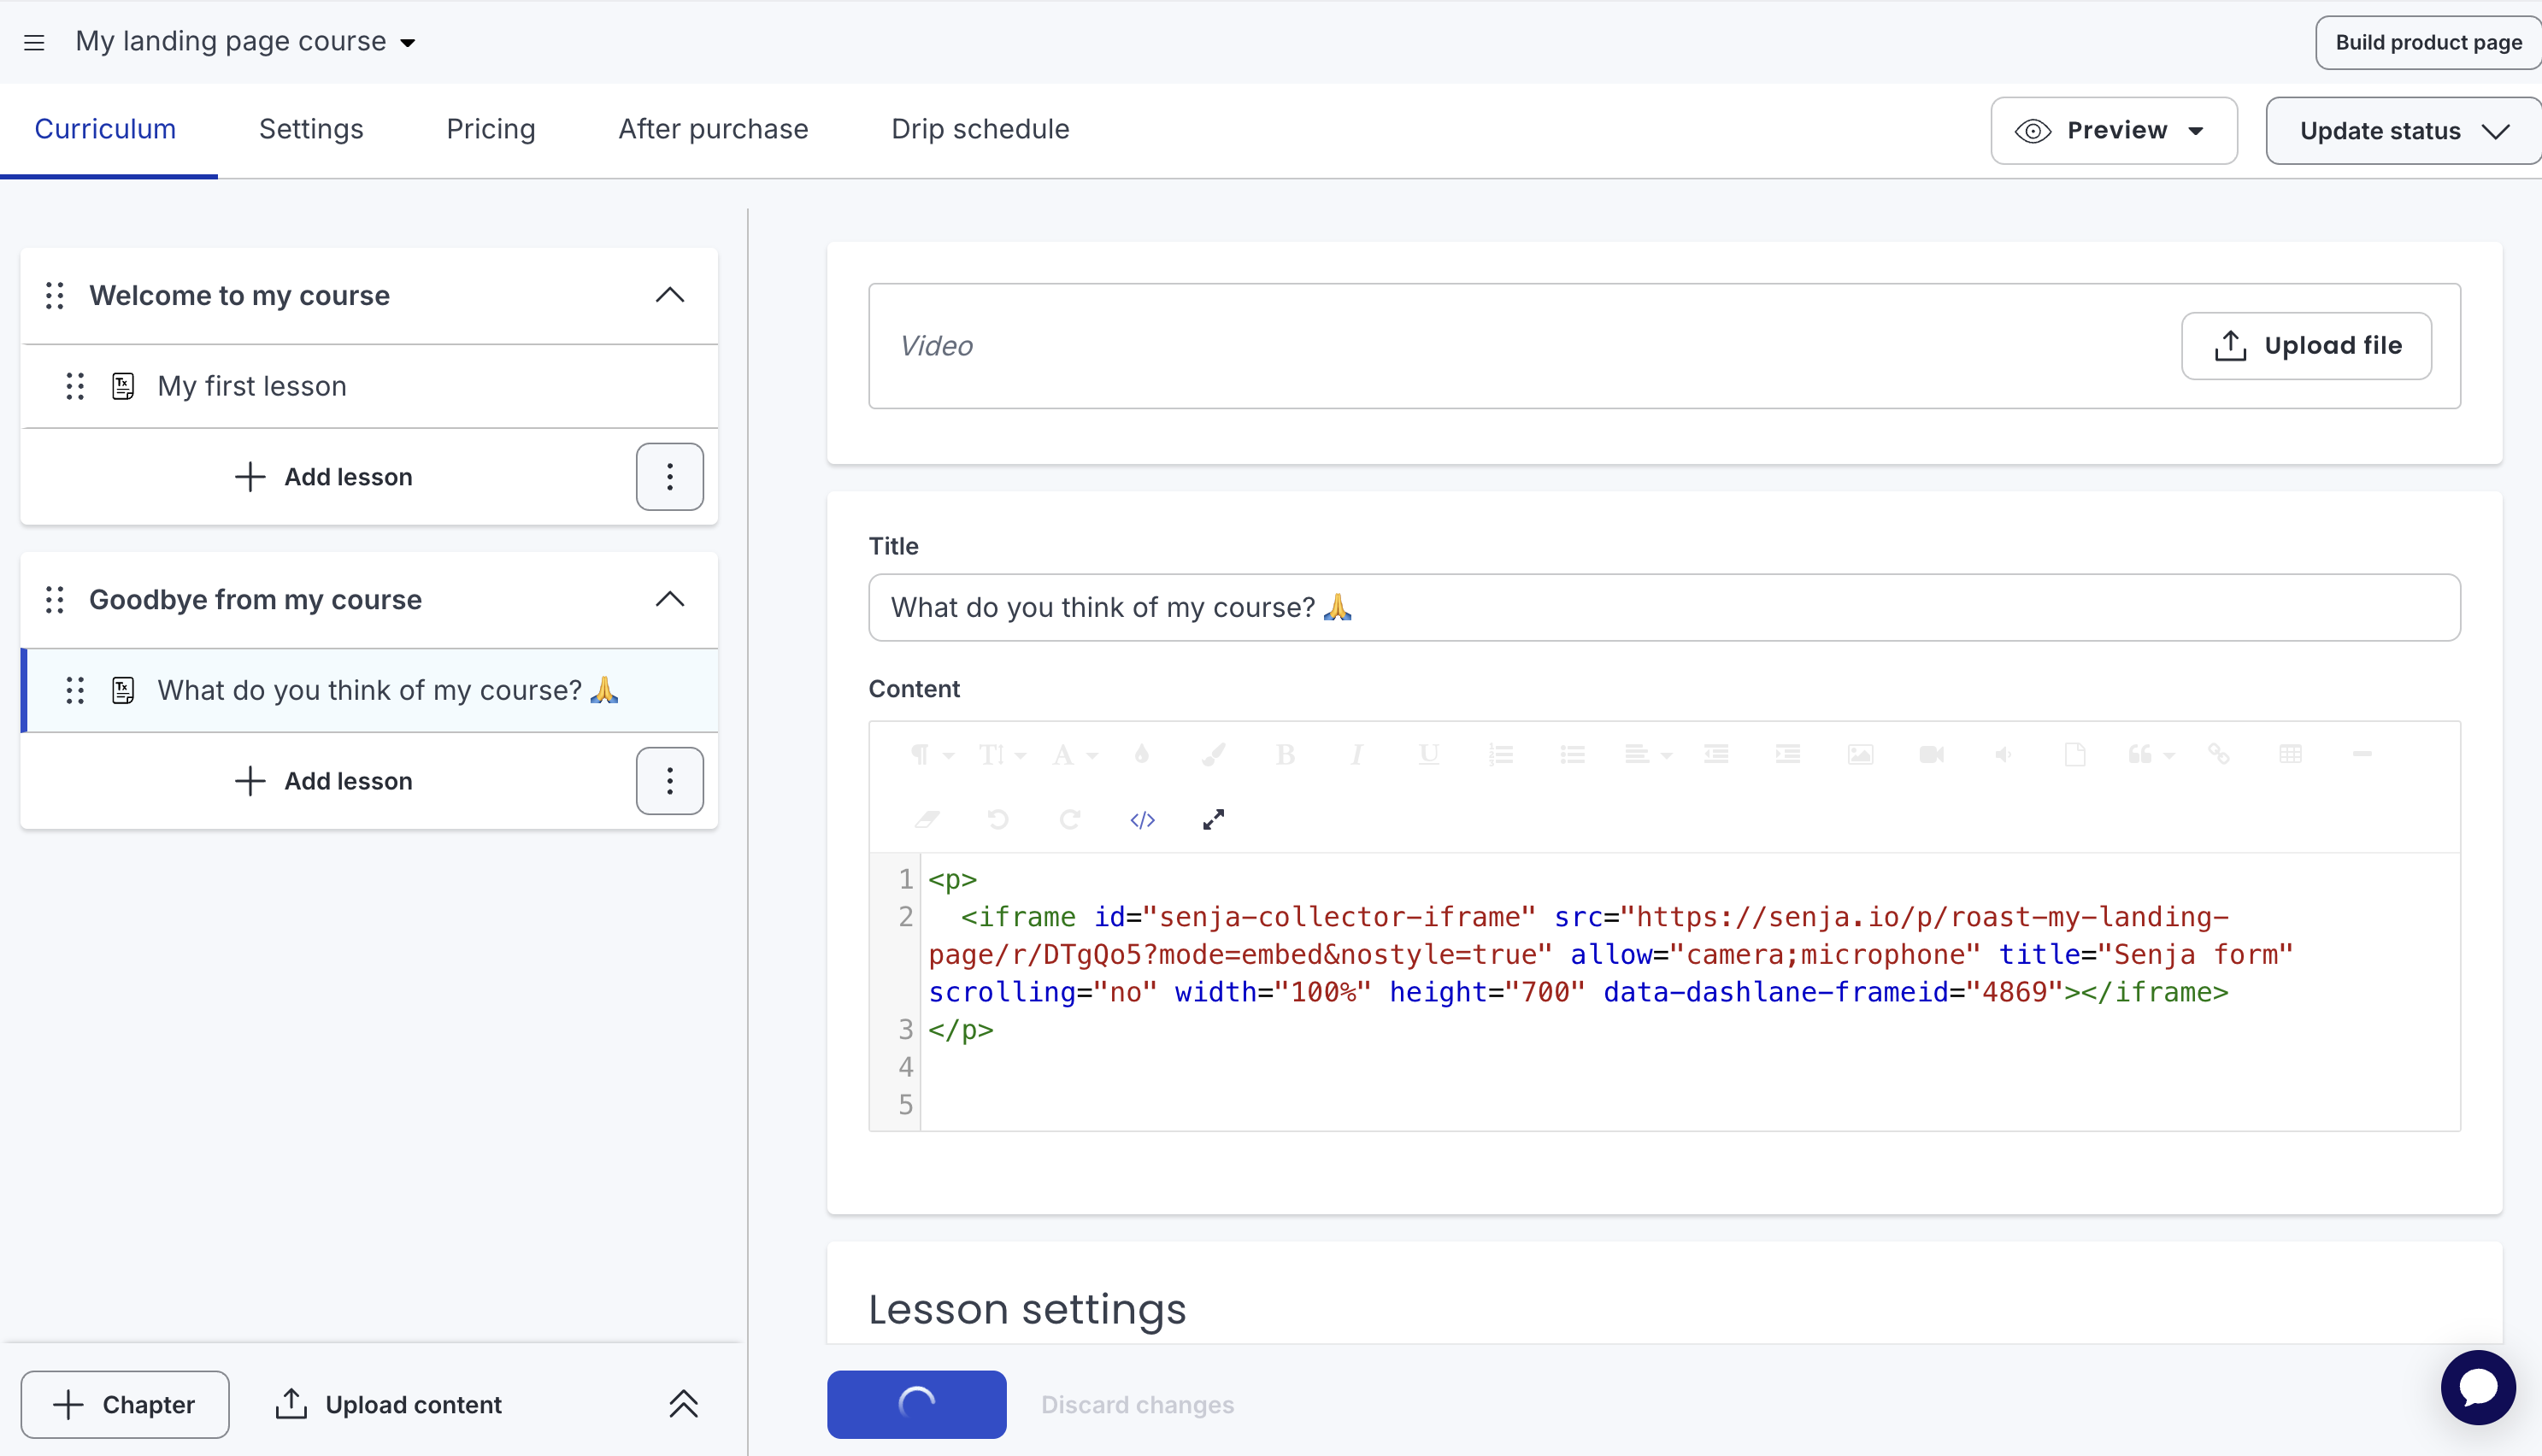The height and width of the screenshot is (1456, 2542).
Task: Open options menu for Goodbye chapter
Action: [670, 781]
